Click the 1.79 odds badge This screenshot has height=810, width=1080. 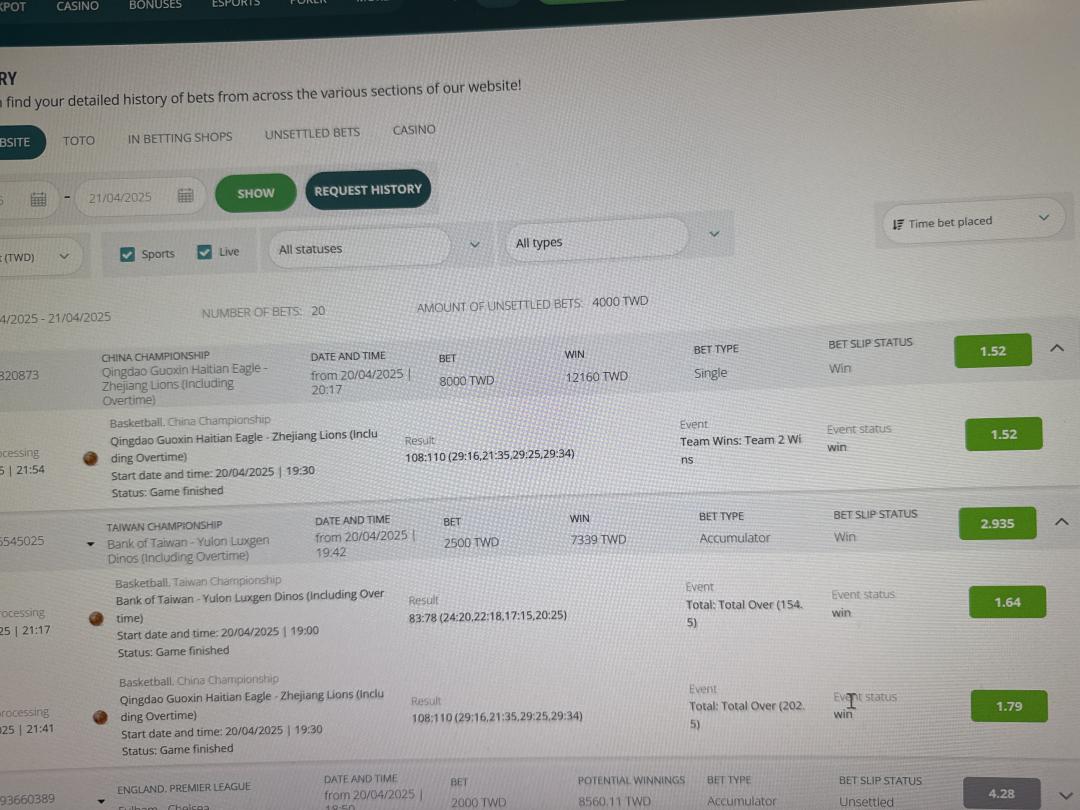click(x=1009, y=707)
